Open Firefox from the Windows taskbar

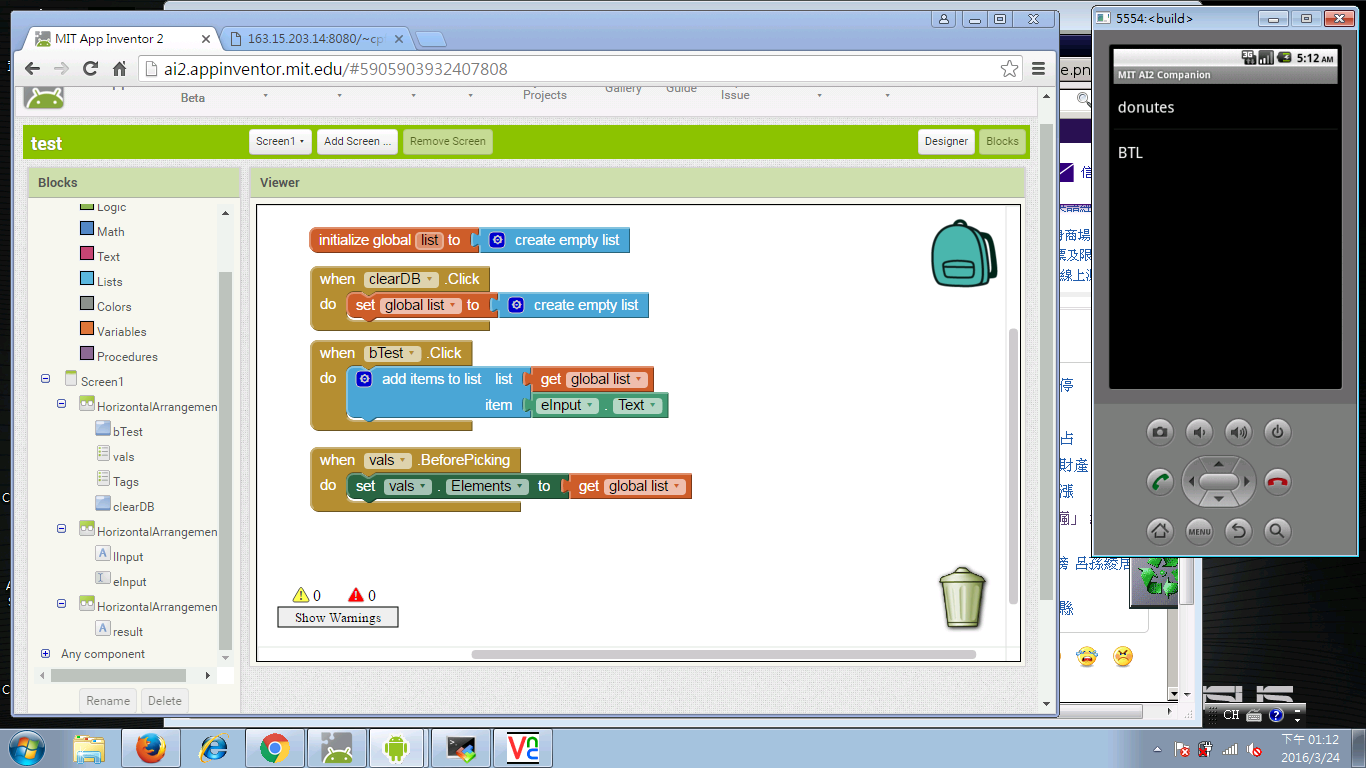coord(151,747)
